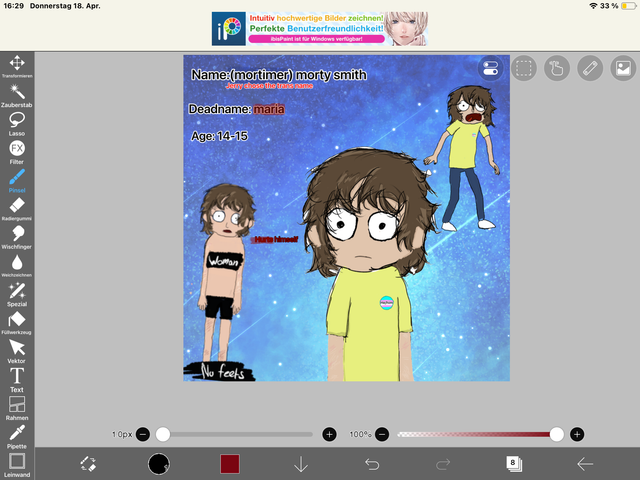
Task: Switch to the Radiergummi eraser tool
Action: pos(17,209)
